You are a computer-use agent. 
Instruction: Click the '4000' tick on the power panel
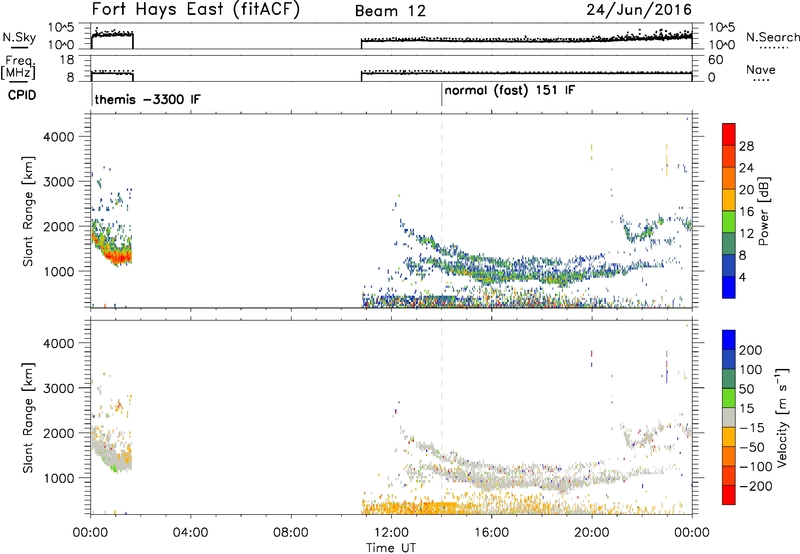point(58,136)
